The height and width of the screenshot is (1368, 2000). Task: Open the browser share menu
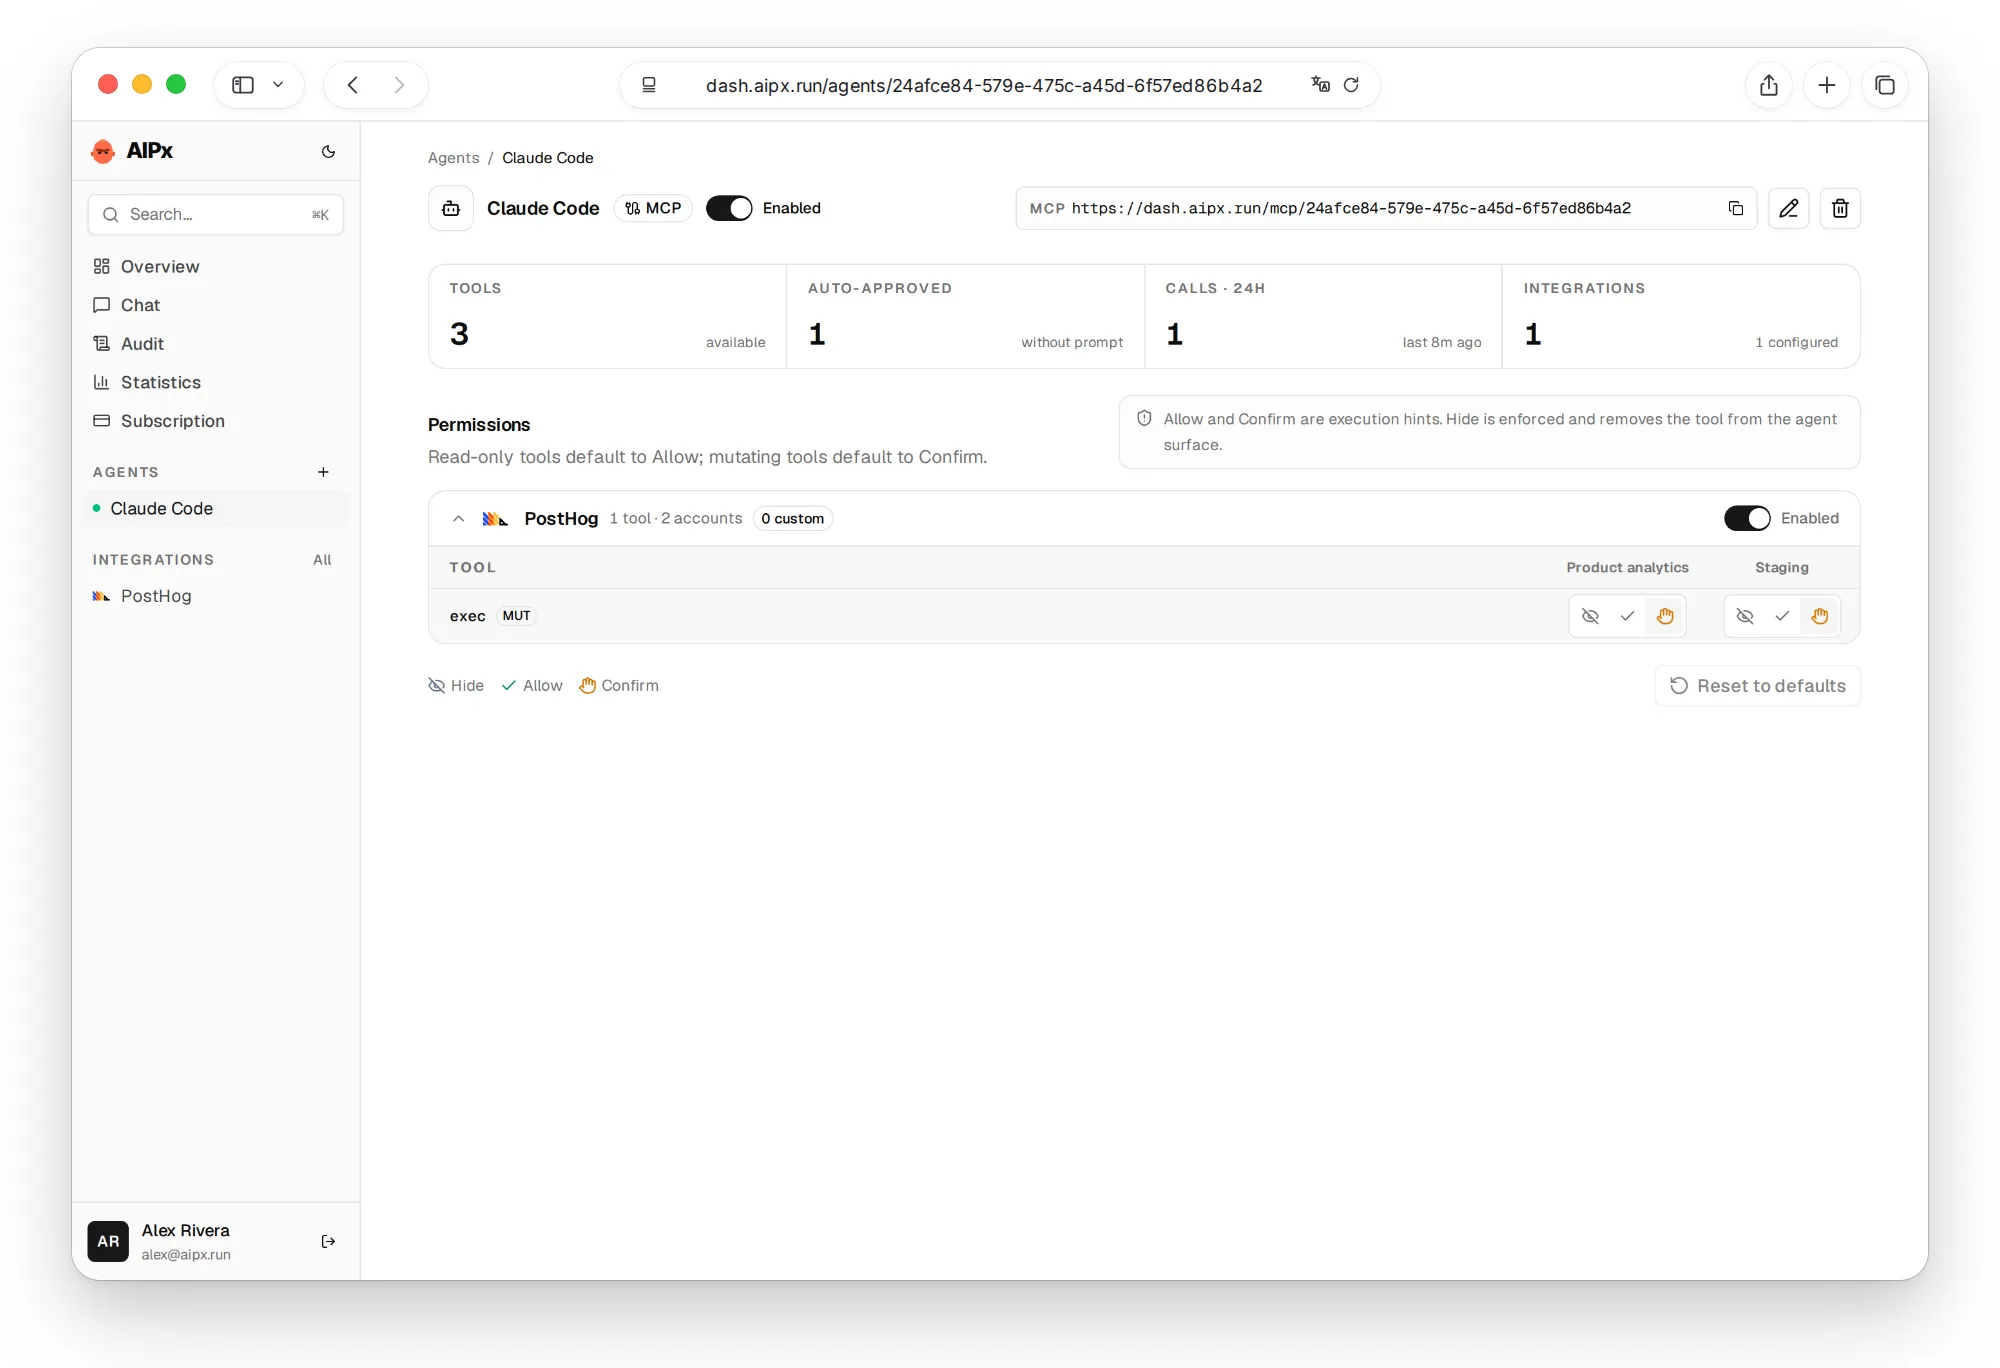tap(1769, 85)
